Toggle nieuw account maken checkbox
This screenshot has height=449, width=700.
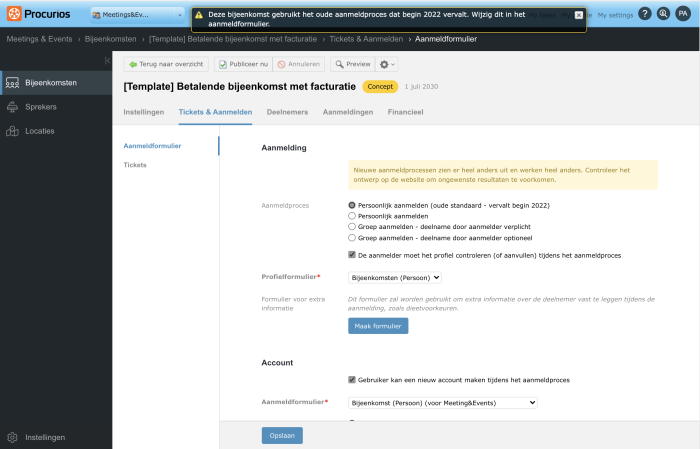pos(352,380)
